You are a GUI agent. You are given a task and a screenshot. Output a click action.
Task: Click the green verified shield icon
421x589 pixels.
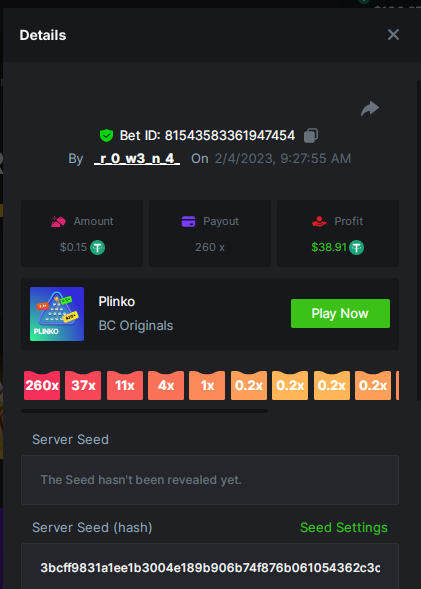[x=106, y=135]
